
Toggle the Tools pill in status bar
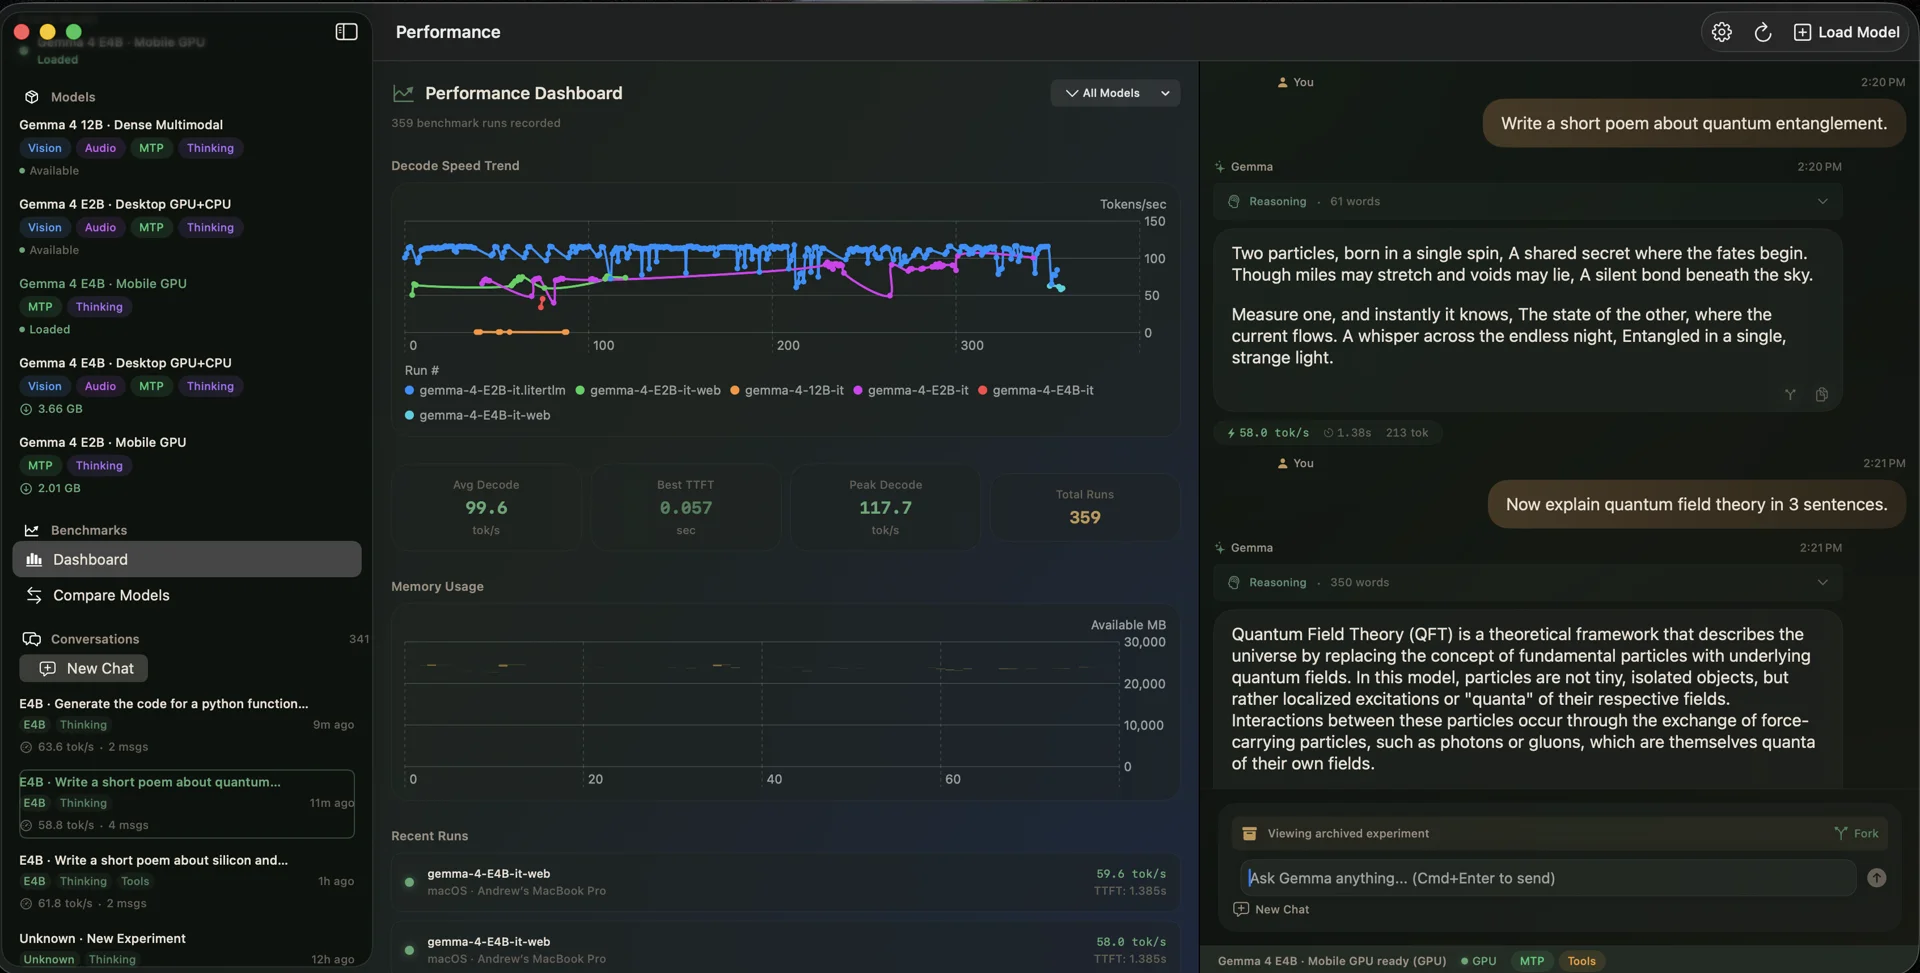tap(1581, 961)
